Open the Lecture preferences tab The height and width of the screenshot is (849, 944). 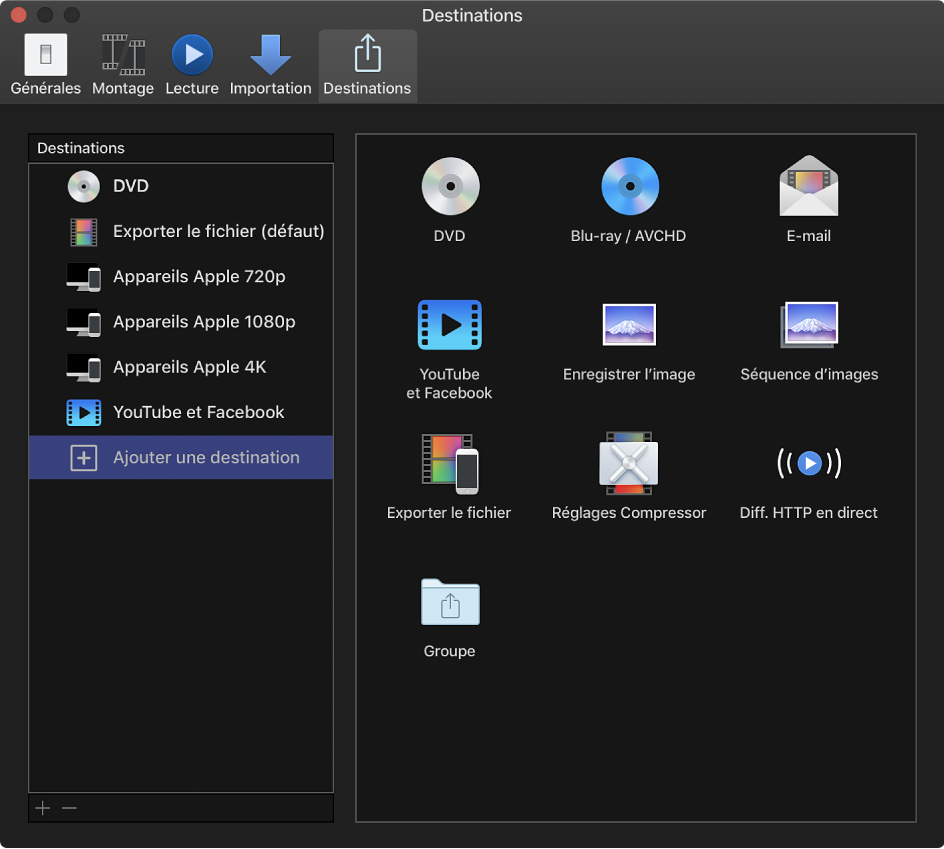tap(192, 66)
